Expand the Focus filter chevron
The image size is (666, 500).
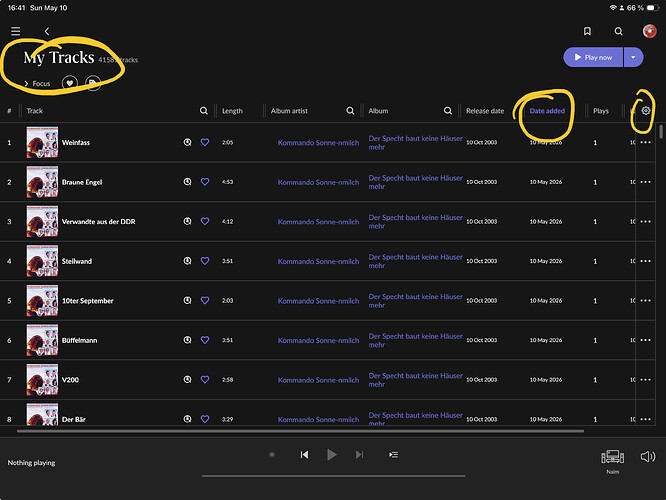pyautogui.click(x=26, y=84)
